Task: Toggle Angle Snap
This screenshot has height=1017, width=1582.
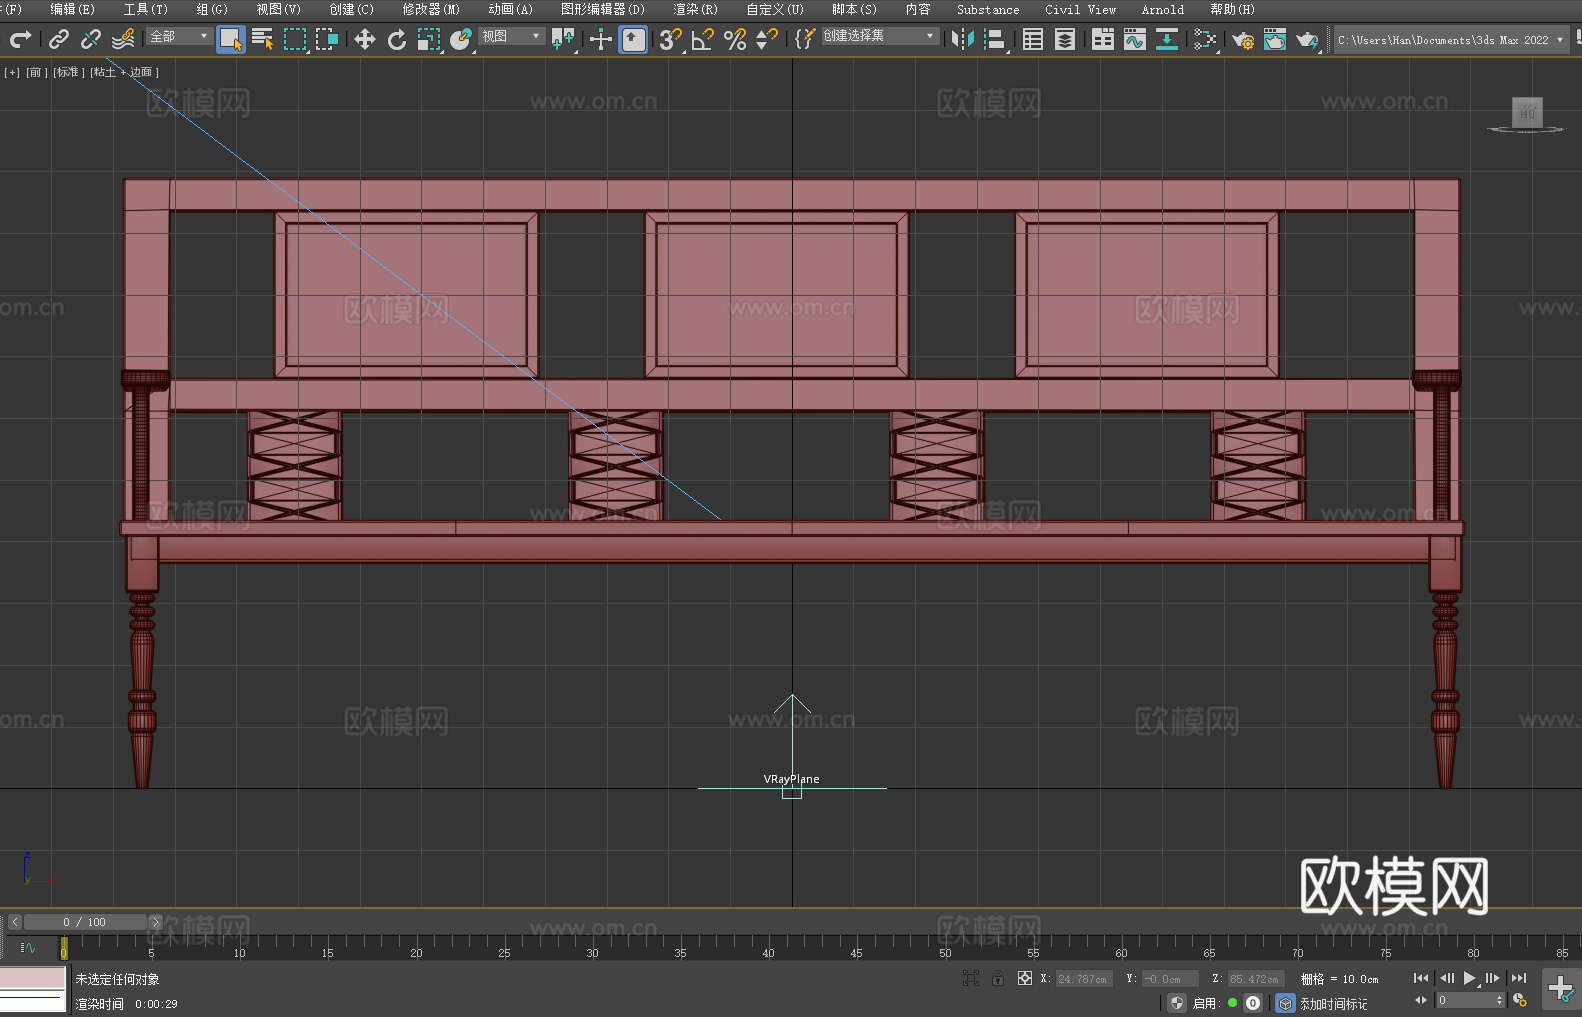Action: coord(703,39)
